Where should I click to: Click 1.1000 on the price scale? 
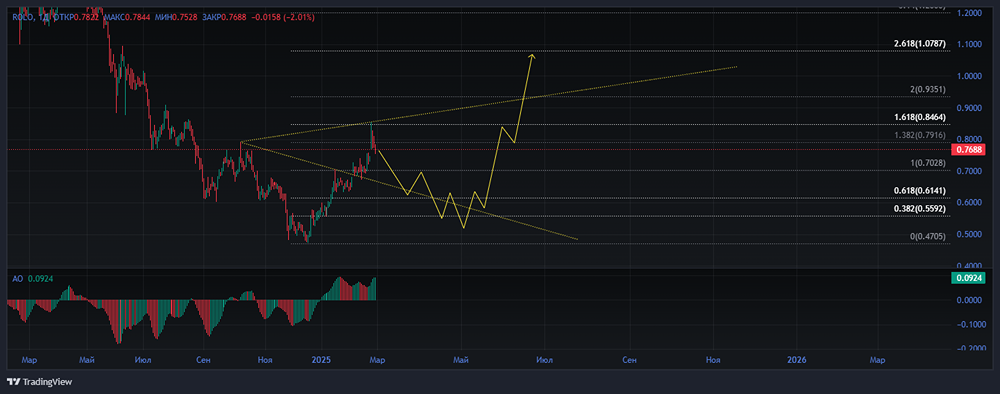[x=969, y=45]
